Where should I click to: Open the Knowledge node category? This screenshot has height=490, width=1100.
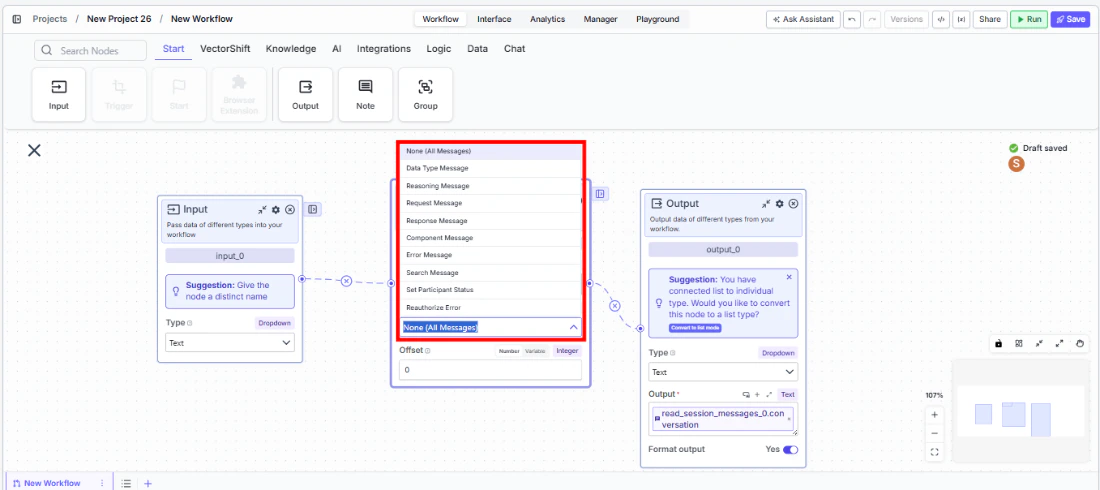290,49
